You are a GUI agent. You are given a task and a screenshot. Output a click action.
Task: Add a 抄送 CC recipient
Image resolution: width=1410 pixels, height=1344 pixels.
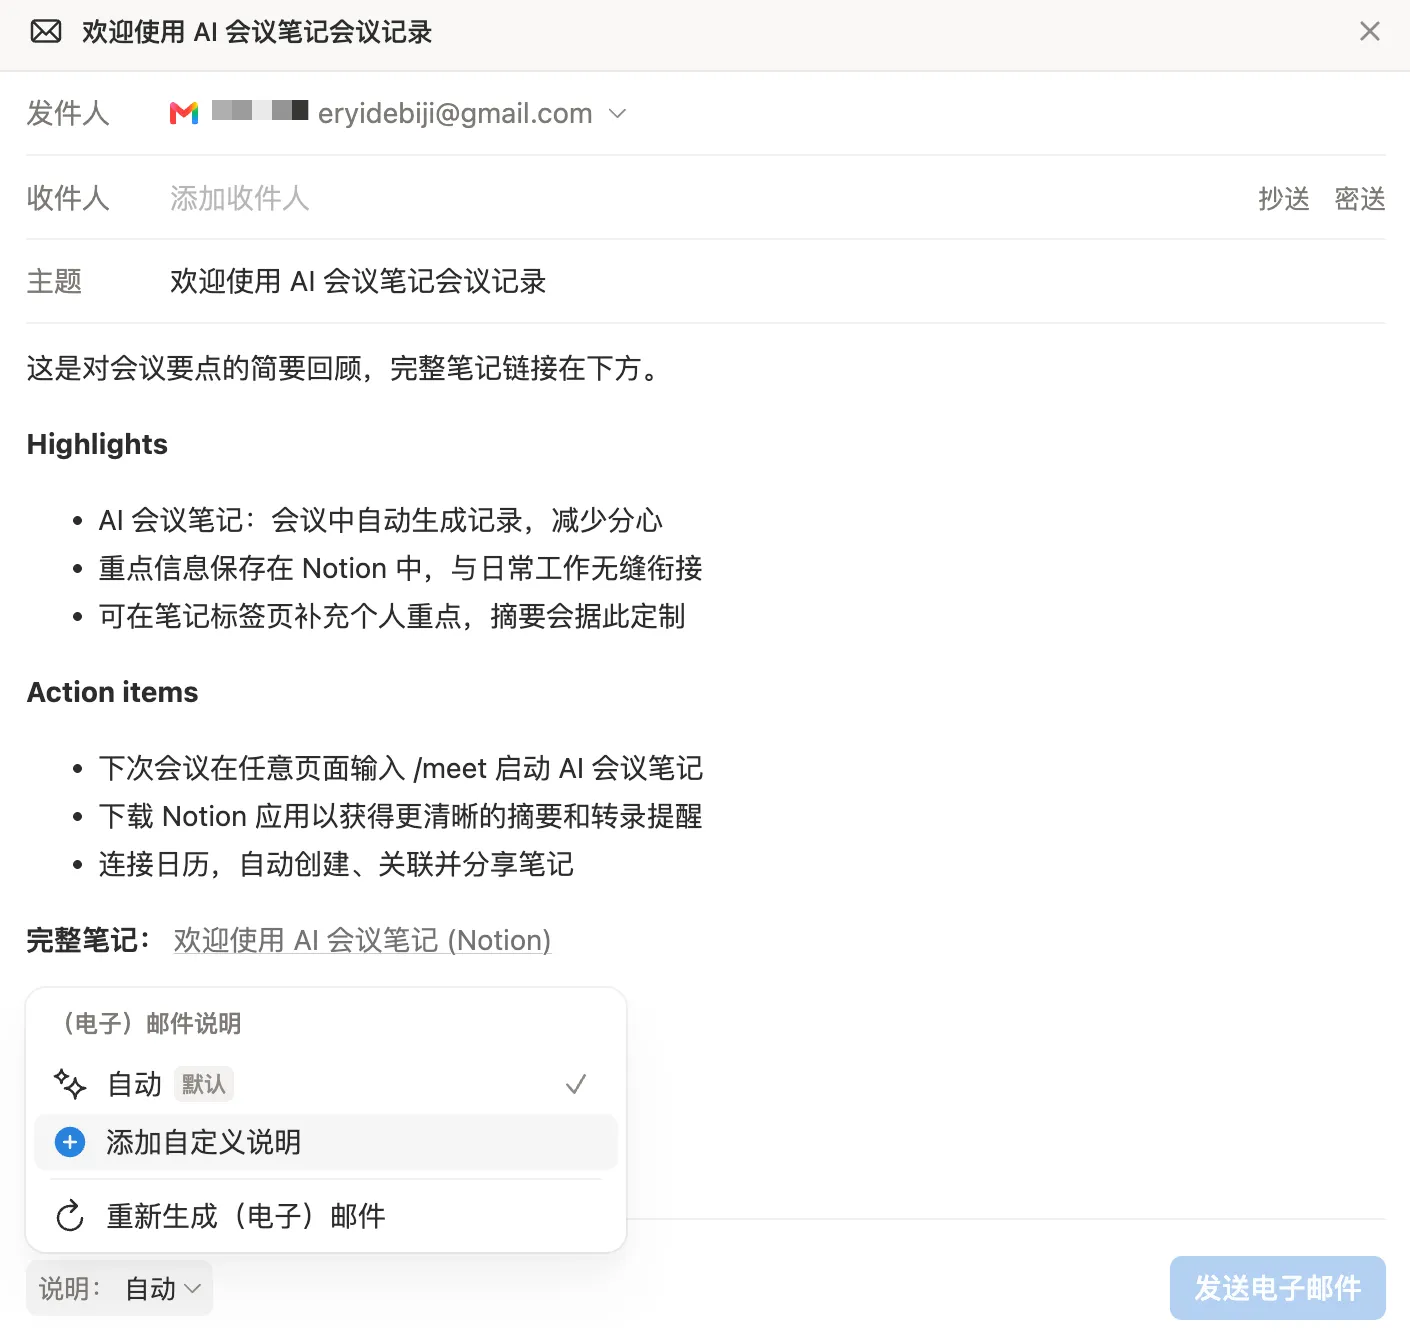1284,199
